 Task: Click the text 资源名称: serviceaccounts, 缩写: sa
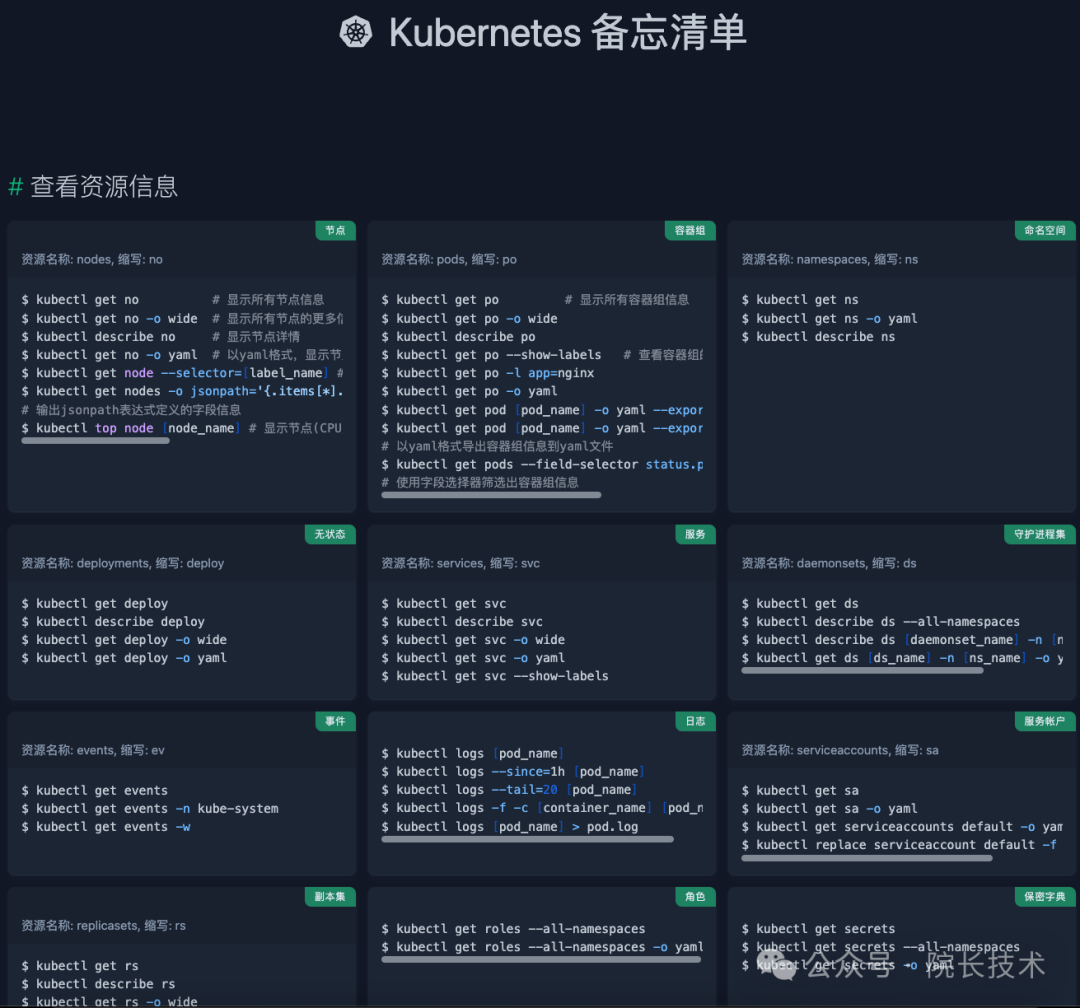840,750
